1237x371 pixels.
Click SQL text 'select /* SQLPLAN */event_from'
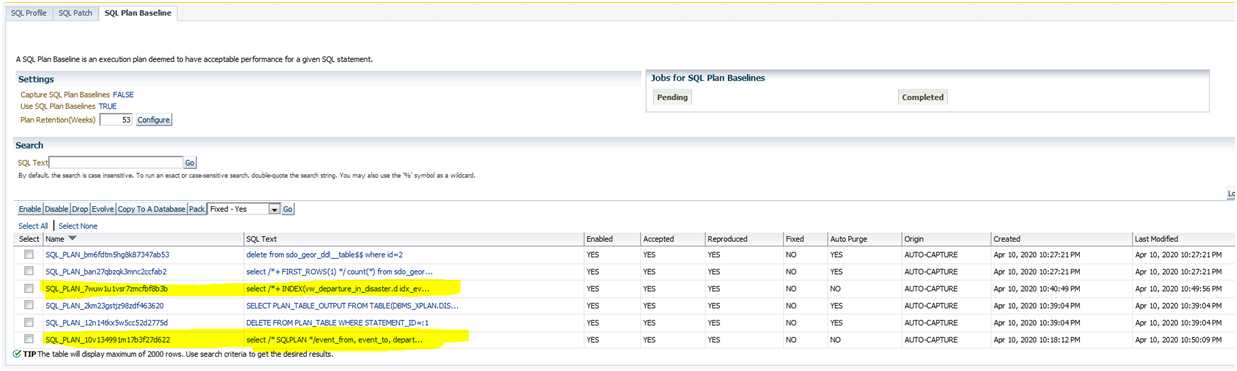(334, 340)
